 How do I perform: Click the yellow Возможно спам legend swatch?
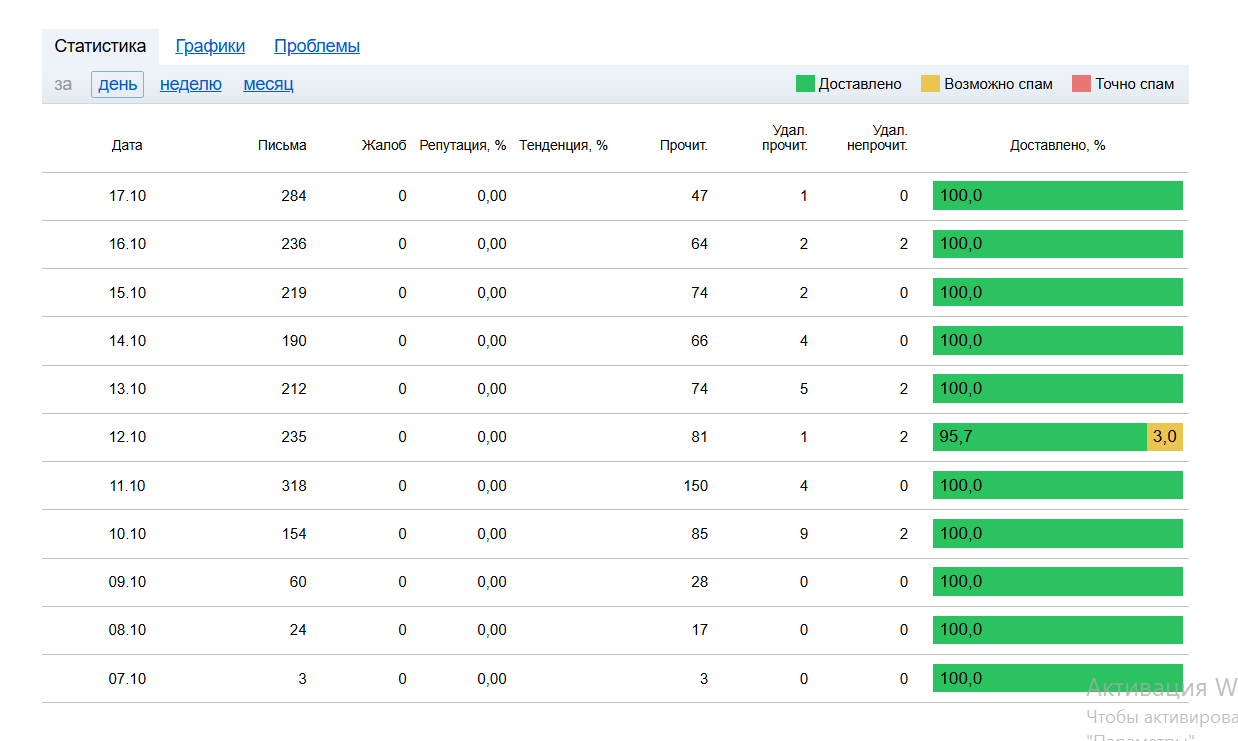point(930,84)
